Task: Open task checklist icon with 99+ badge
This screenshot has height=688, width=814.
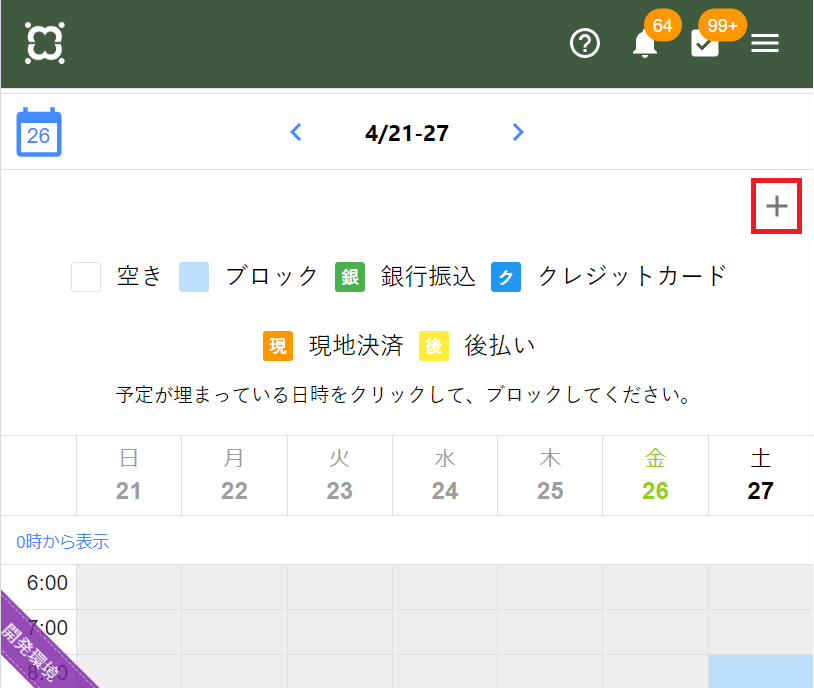Action: 705,44
